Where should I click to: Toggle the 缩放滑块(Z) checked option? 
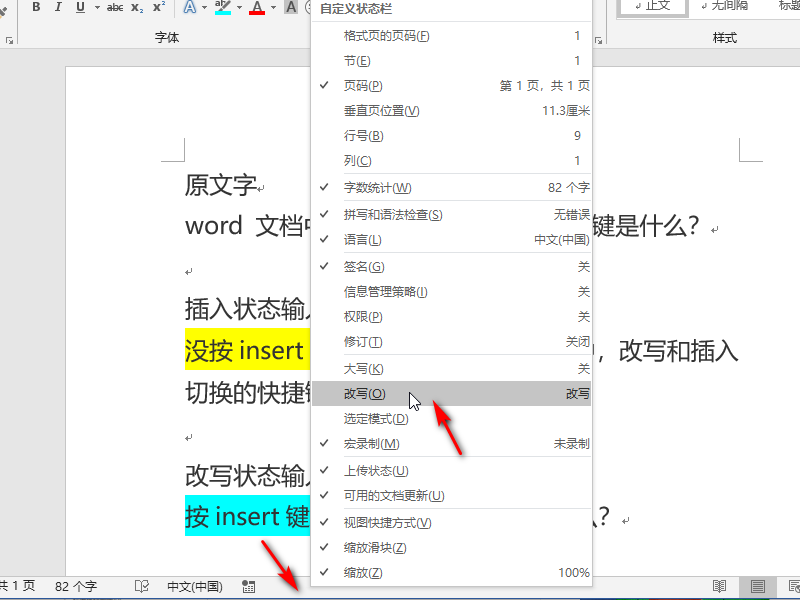tap(451, 548)
